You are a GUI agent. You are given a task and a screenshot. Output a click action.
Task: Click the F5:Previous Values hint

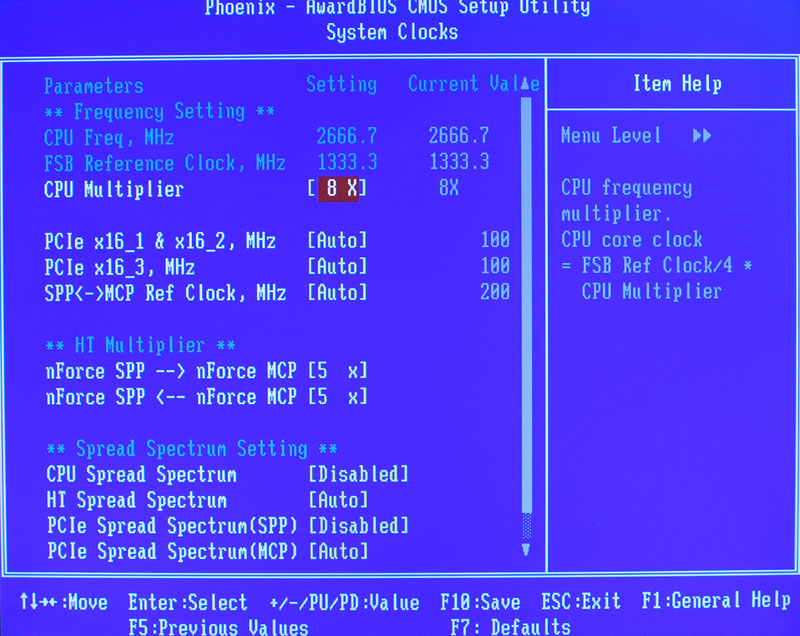pos(218,627)
